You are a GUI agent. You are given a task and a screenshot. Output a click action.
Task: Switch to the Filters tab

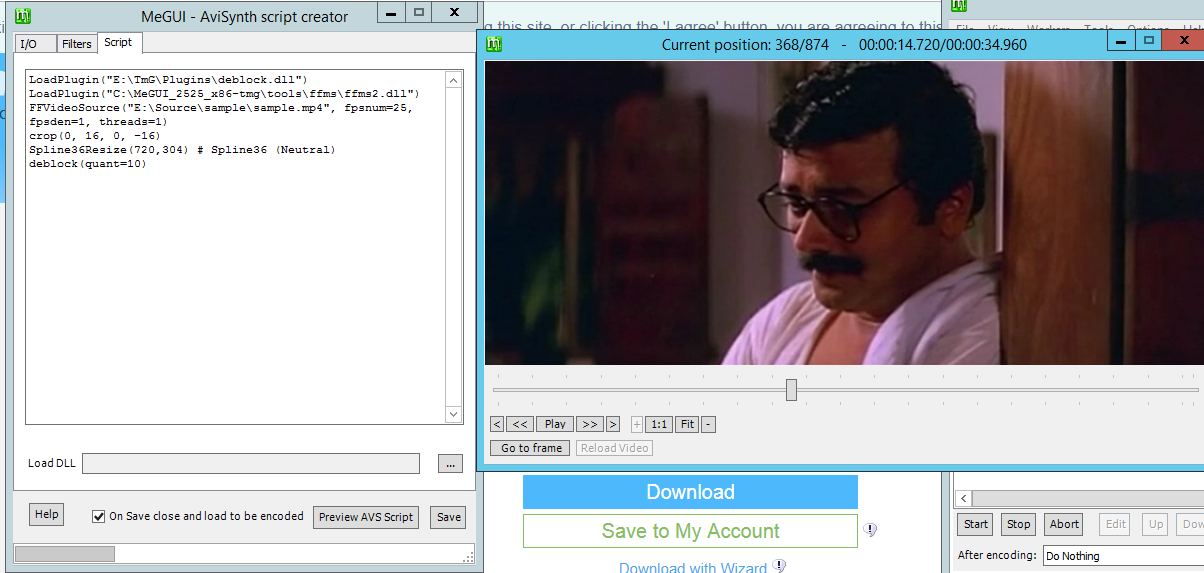click(77, 44)
